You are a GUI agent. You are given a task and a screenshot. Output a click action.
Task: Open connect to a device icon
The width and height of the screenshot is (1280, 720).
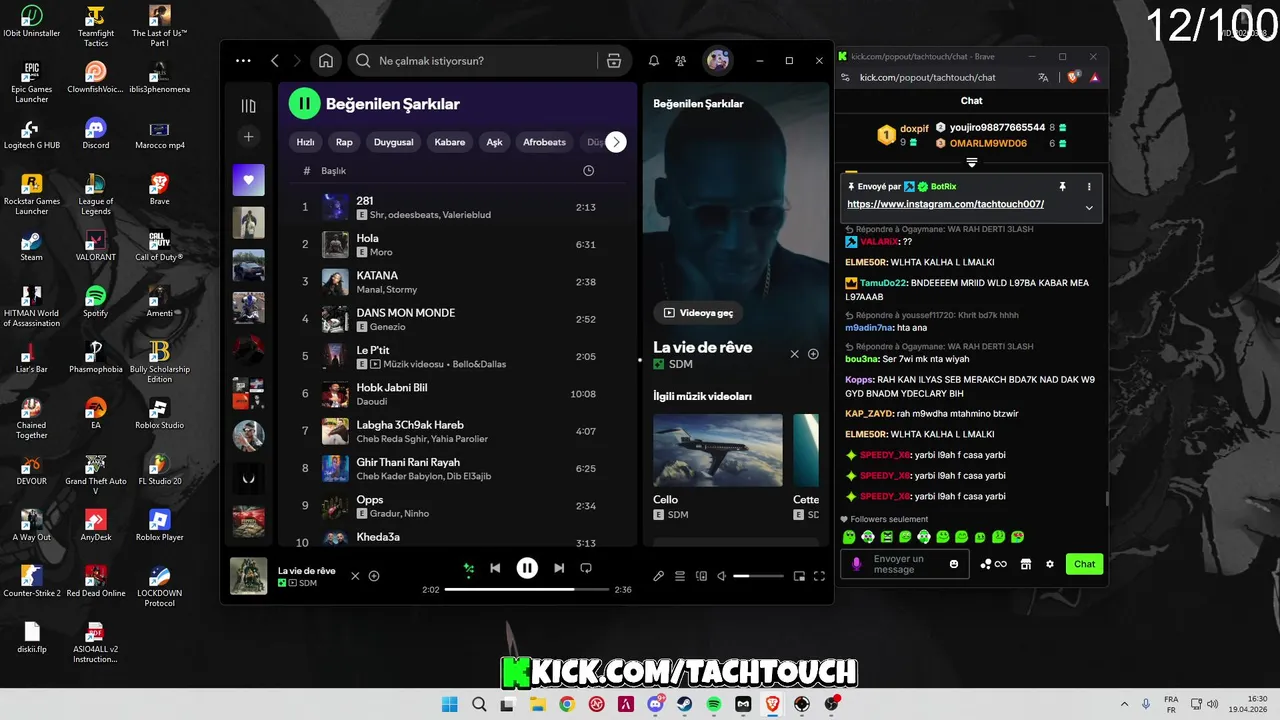point(701,576)
